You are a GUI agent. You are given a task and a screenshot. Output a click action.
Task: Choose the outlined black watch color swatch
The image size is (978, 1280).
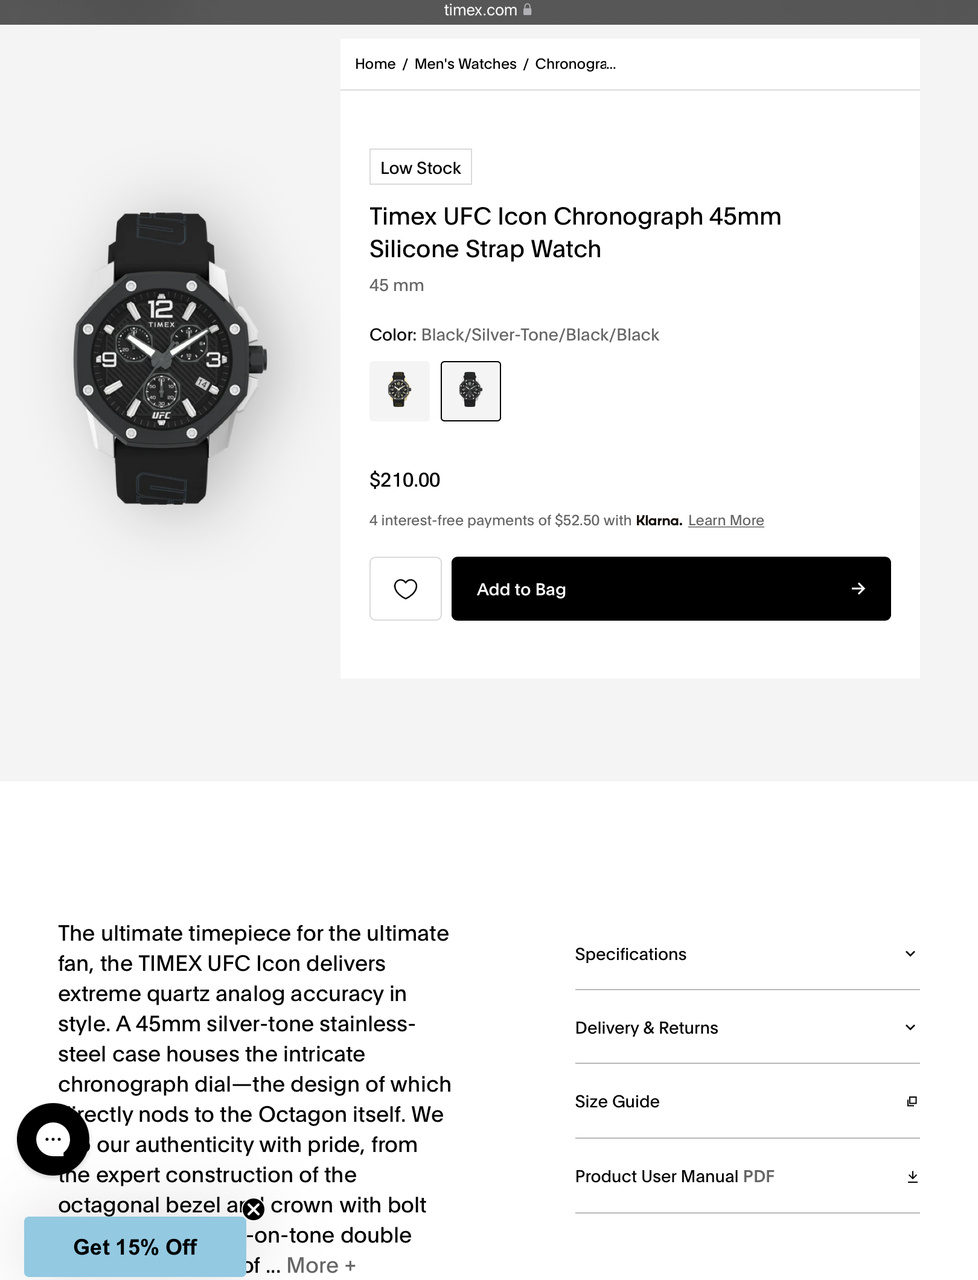(471, 391)
